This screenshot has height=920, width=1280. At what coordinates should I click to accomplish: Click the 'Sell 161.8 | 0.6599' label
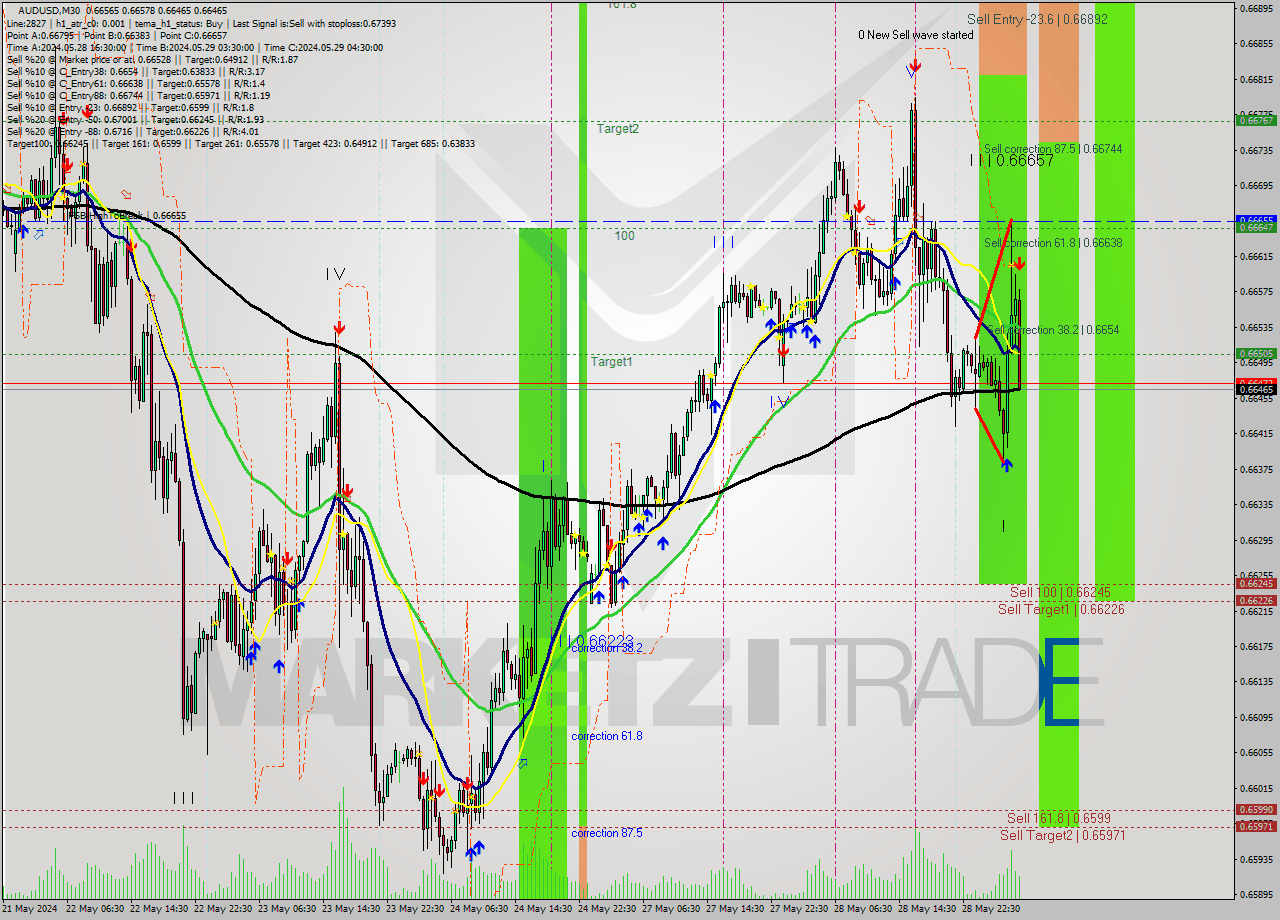pyautogui.click(x=1058, y=818)
